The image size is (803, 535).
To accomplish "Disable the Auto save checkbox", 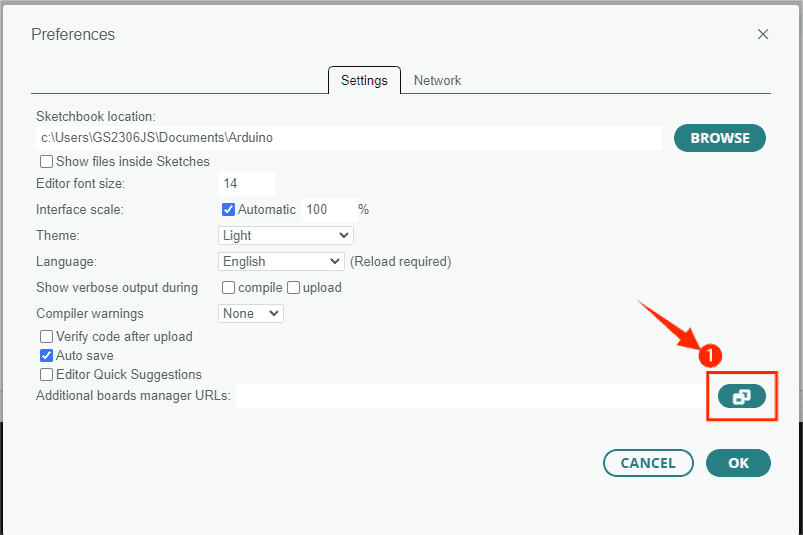I will click(47, 355).
